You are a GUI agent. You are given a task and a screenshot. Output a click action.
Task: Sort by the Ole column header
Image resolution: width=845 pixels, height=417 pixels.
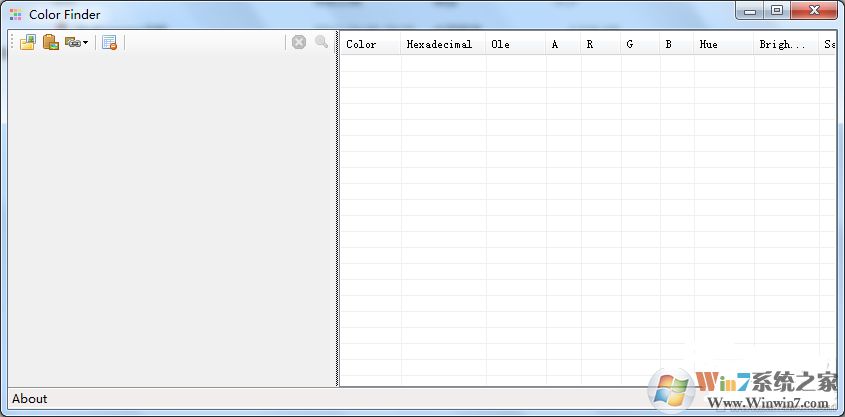click(516, 44)
